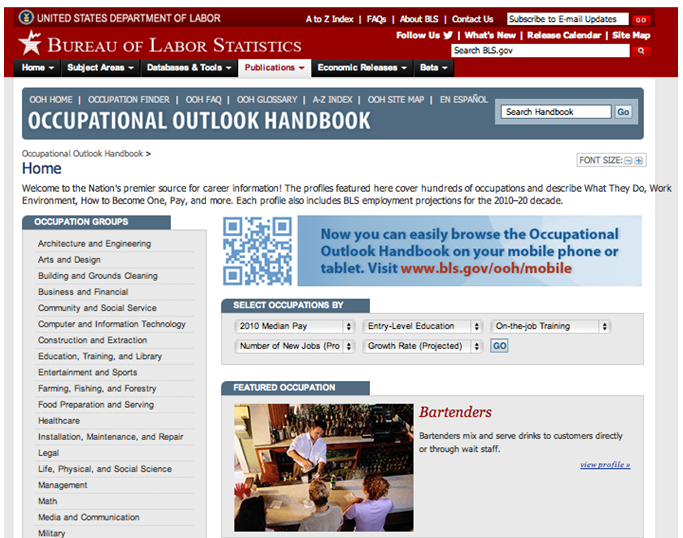Select Business and Financial group
Image resolution: width=683 pixels, height=538 pixels.
(83, 292)
